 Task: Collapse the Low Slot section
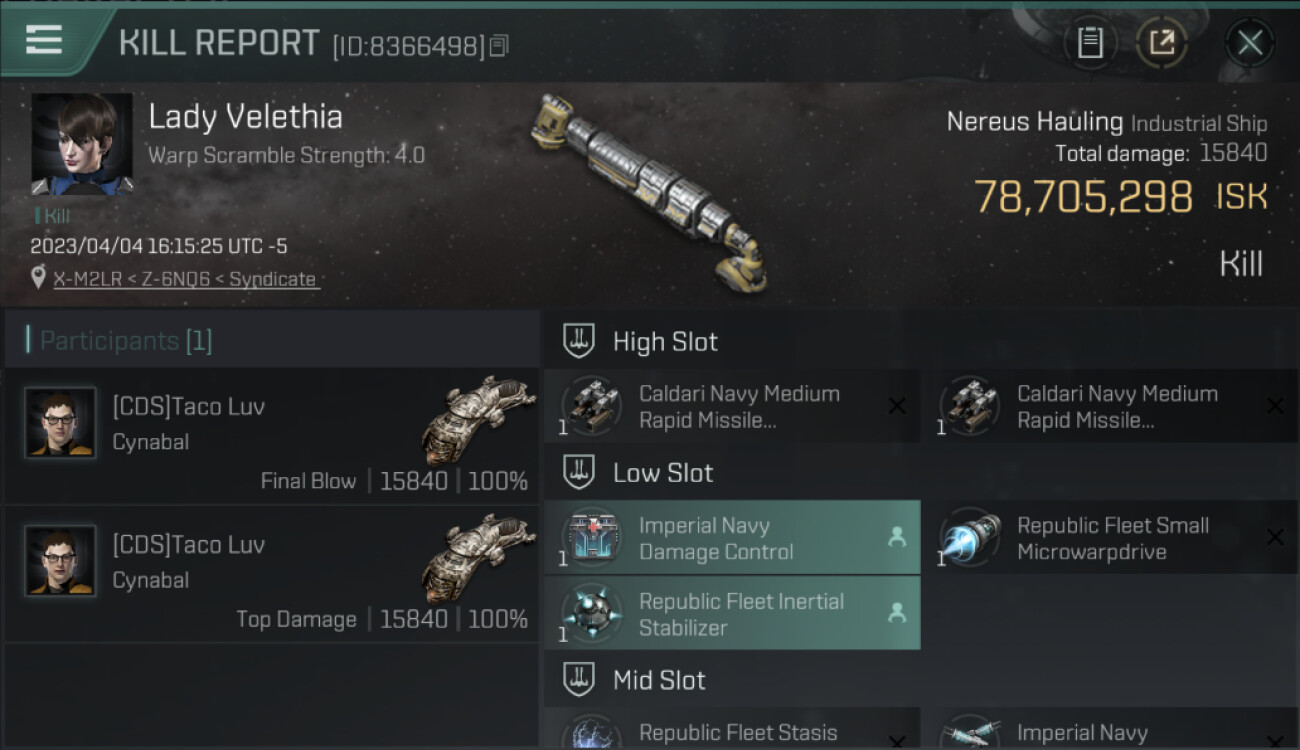click(x=579, y=472)
